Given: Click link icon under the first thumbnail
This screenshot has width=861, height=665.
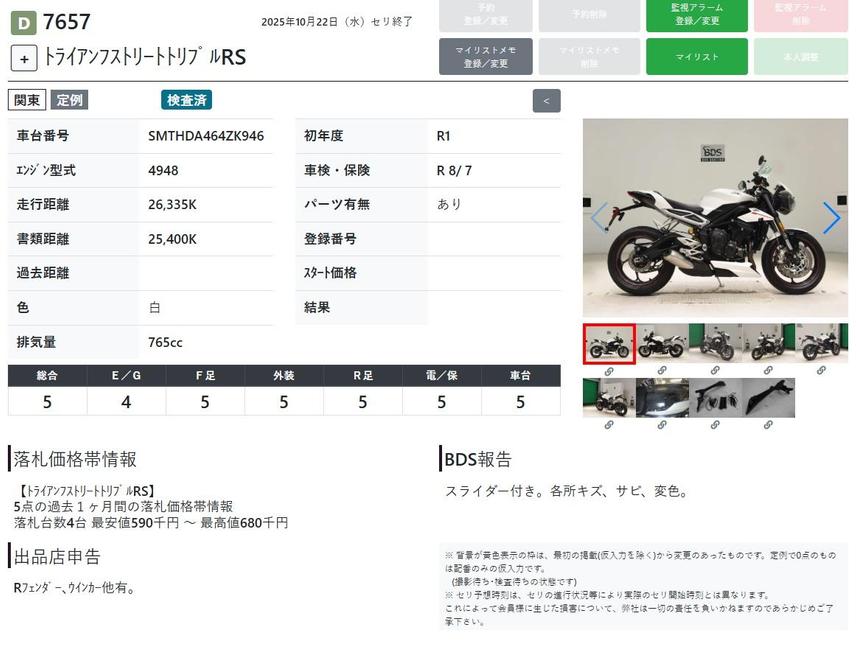Looking at the screenshot, I should [x=608, y=371].
